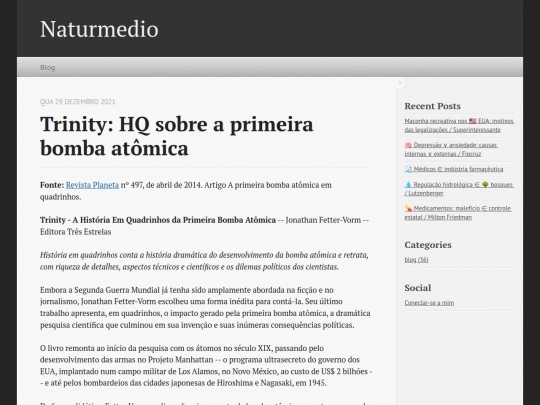Open the Blog menu item
The image size is (540, 405).
(48, 67)
